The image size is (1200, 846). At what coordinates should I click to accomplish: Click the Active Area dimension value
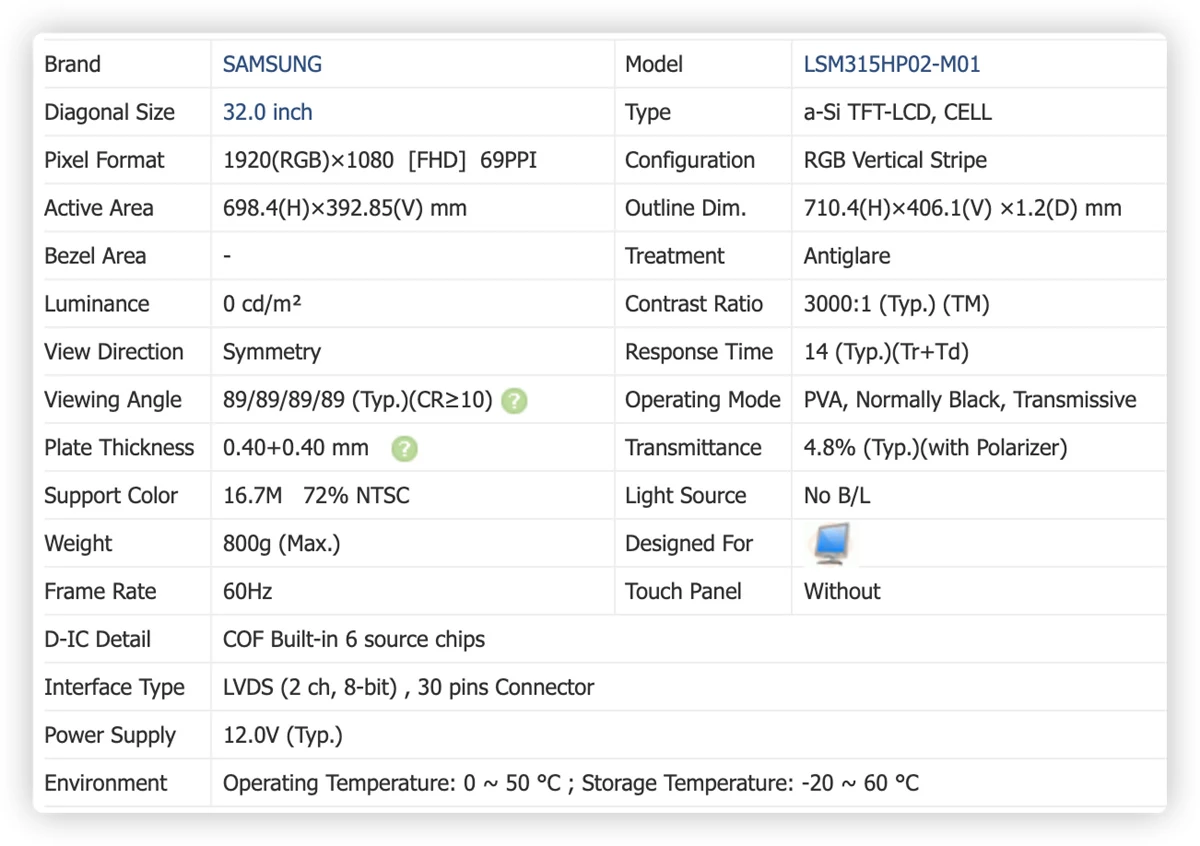tap(345, 208)
